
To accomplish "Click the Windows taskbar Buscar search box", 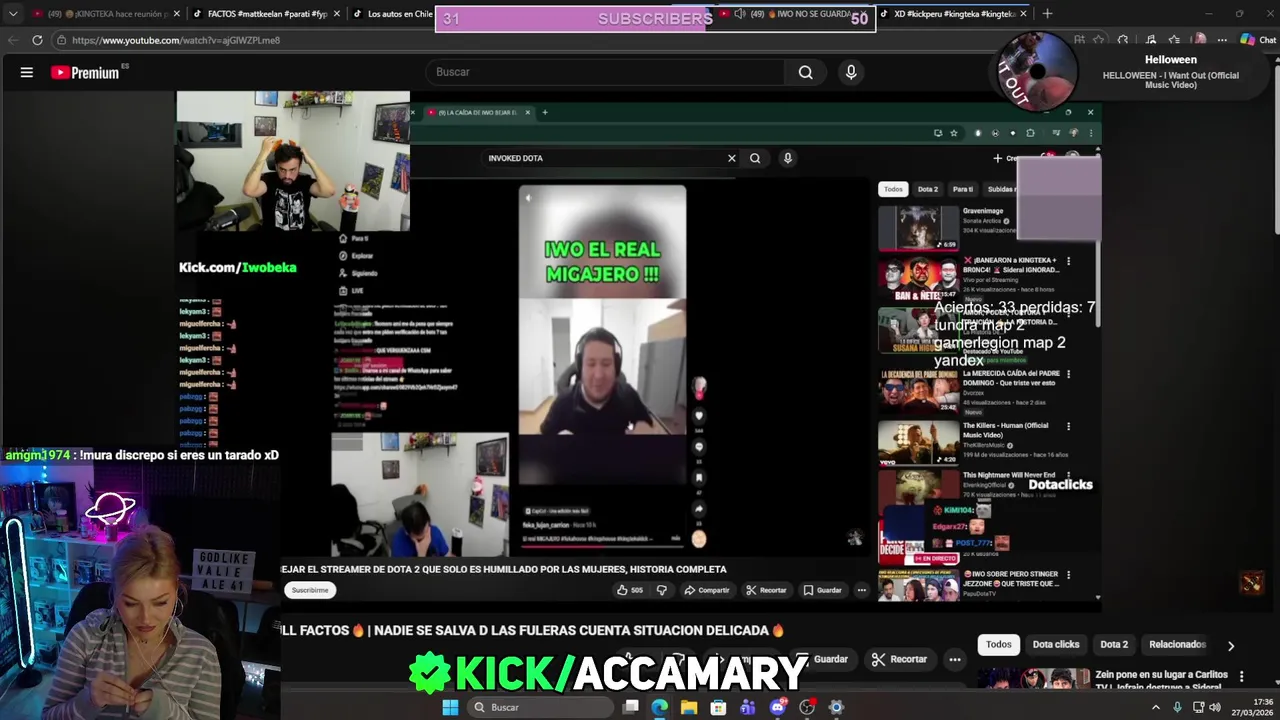I will pos(538,707).
